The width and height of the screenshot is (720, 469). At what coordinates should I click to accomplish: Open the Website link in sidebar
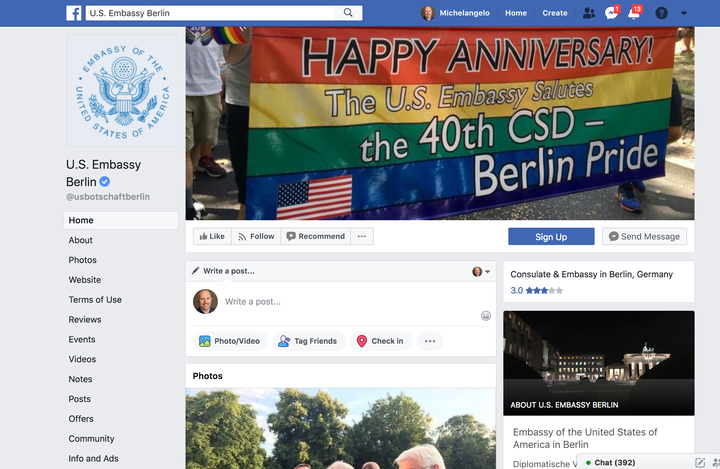84,280
